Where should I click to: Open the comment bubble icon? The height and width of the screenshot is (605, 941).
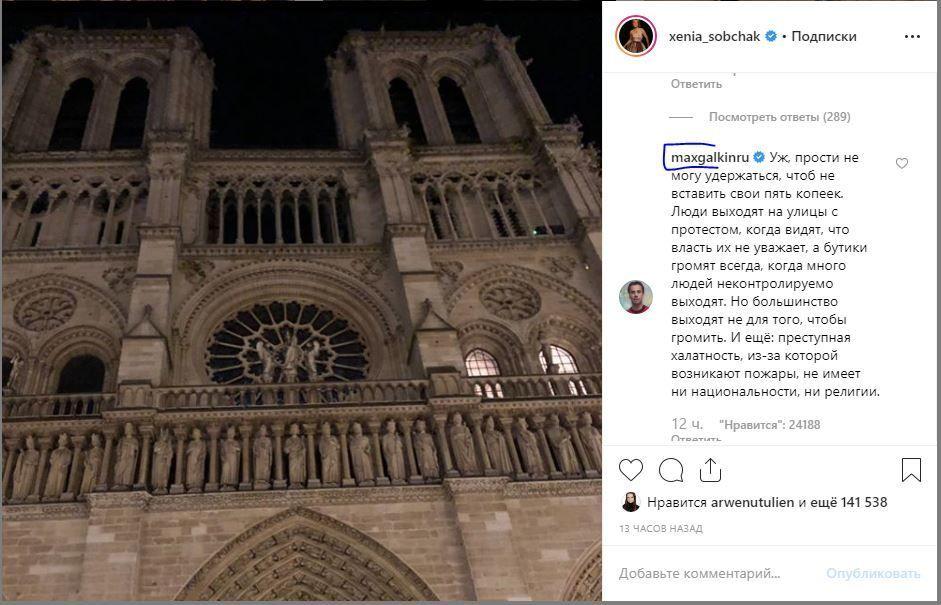671,470
